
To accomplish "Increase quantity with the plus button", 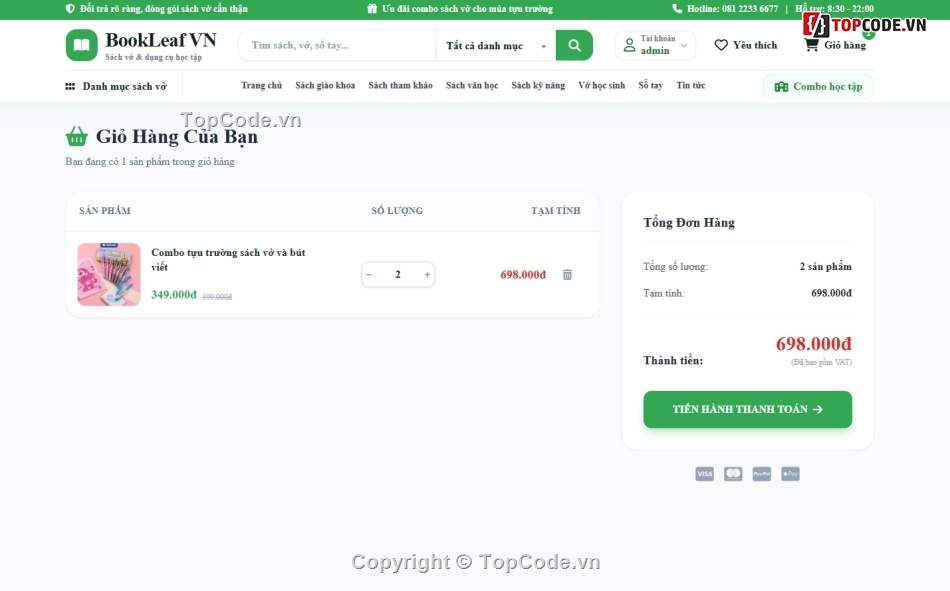I will coord(427,275).
